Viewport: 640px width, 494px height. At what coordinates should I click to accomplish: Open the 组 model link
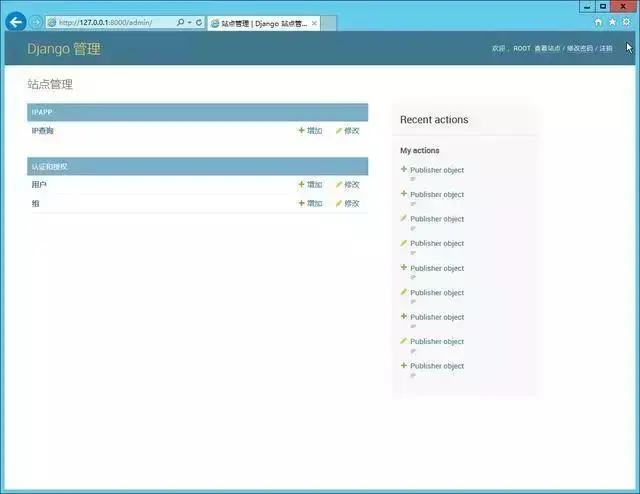point(36,203)
